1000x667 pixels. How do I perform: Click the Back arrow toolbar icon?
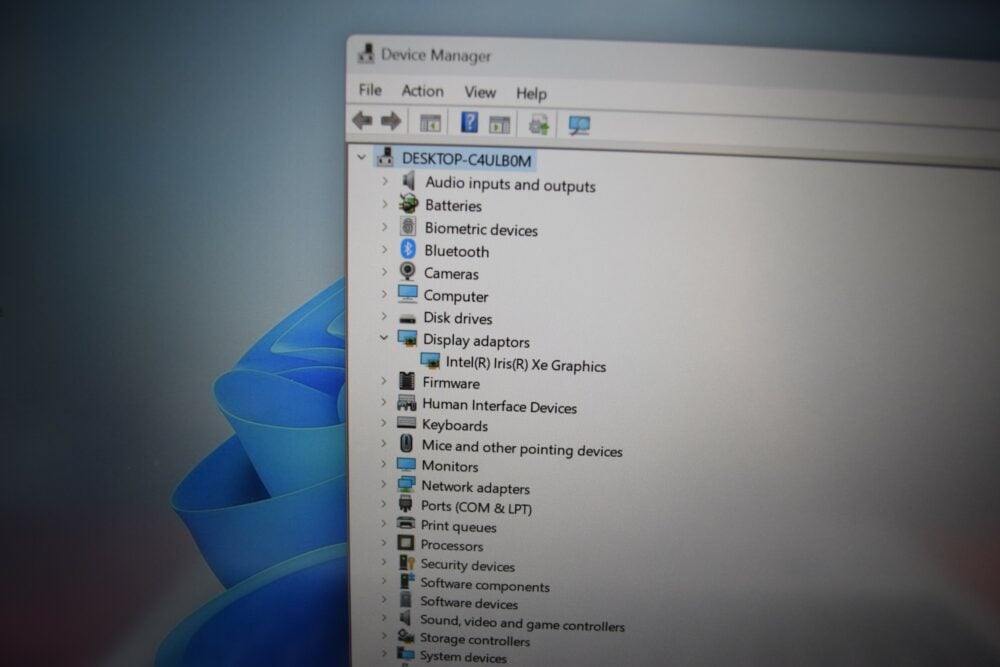click(x=362, y=120)
